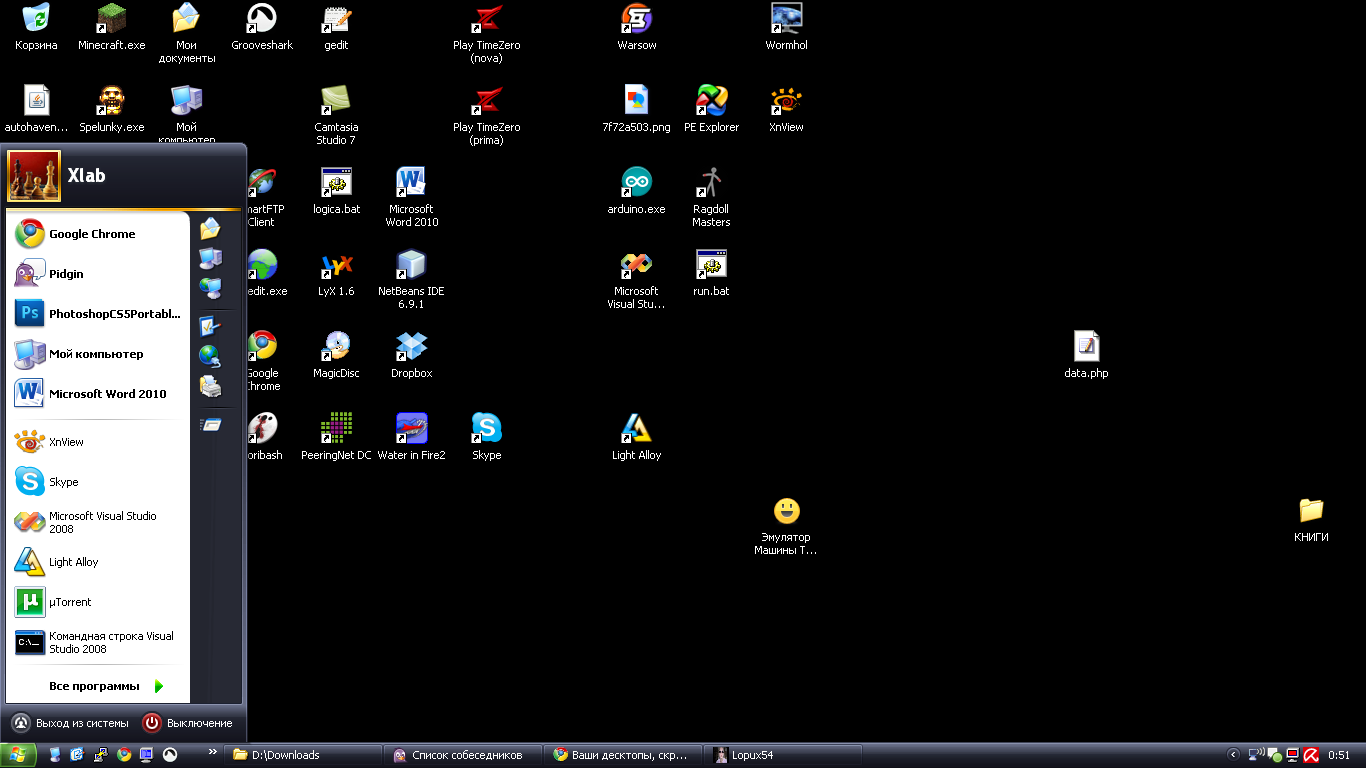The height and width of the screenshot is (768, 1366).
Task: Open PE Explorer desktop shortcut
Action: click(x=711, y=102)
